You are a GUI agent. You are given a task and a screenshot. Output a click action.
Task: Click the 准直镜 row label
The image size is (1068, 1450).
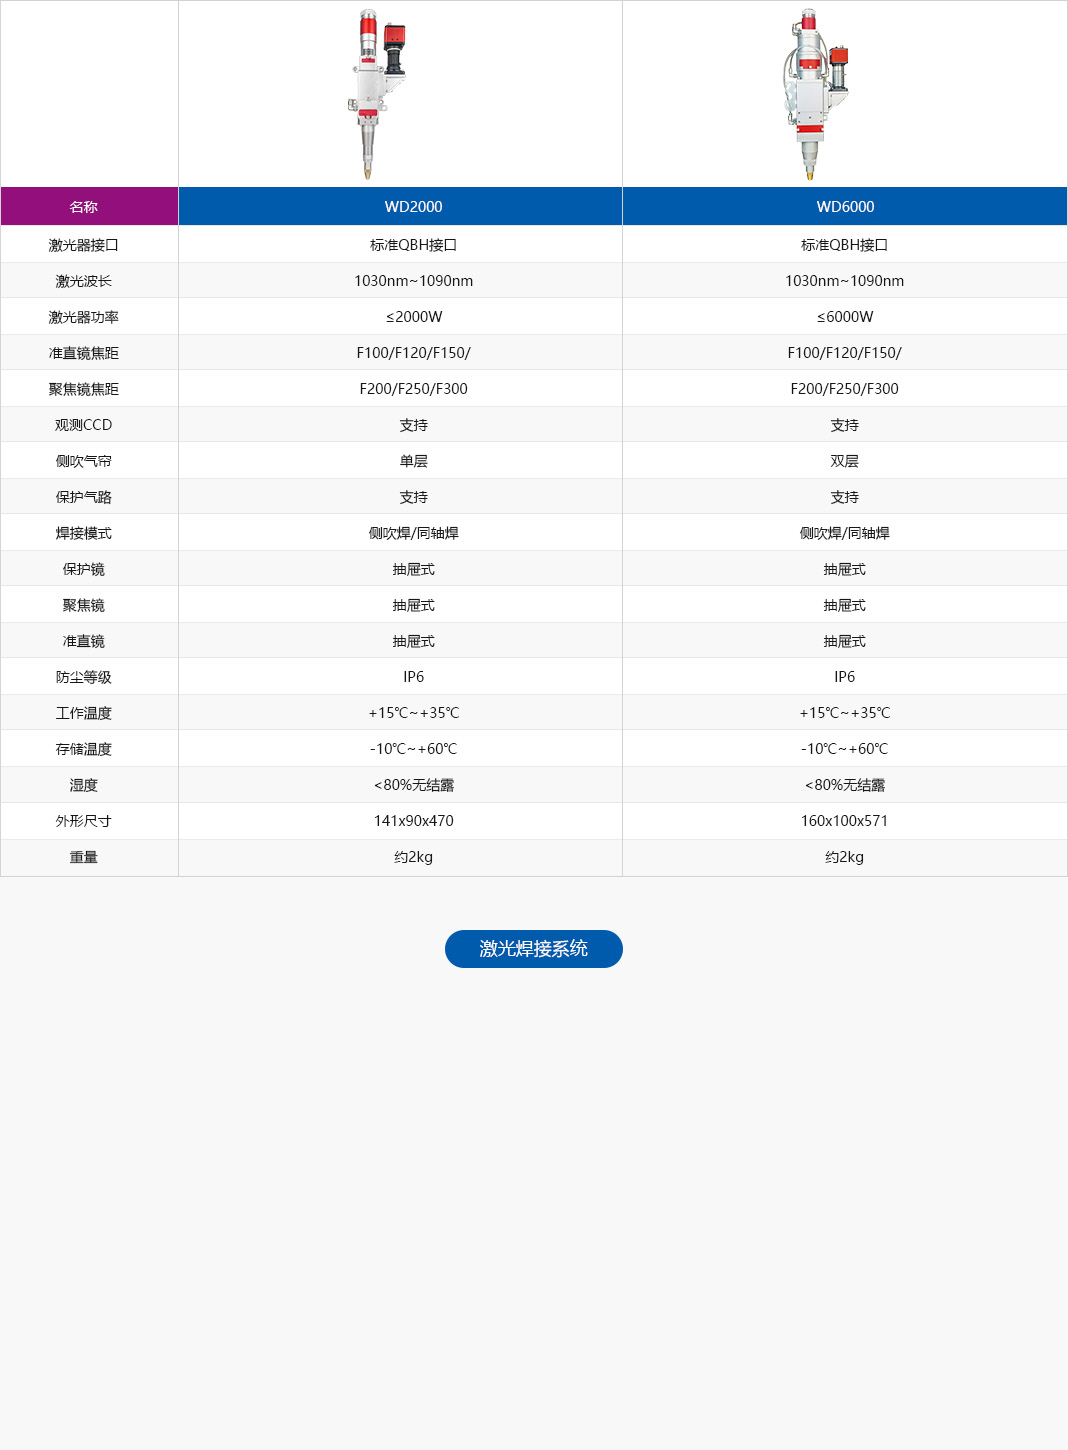coord(84,641)
